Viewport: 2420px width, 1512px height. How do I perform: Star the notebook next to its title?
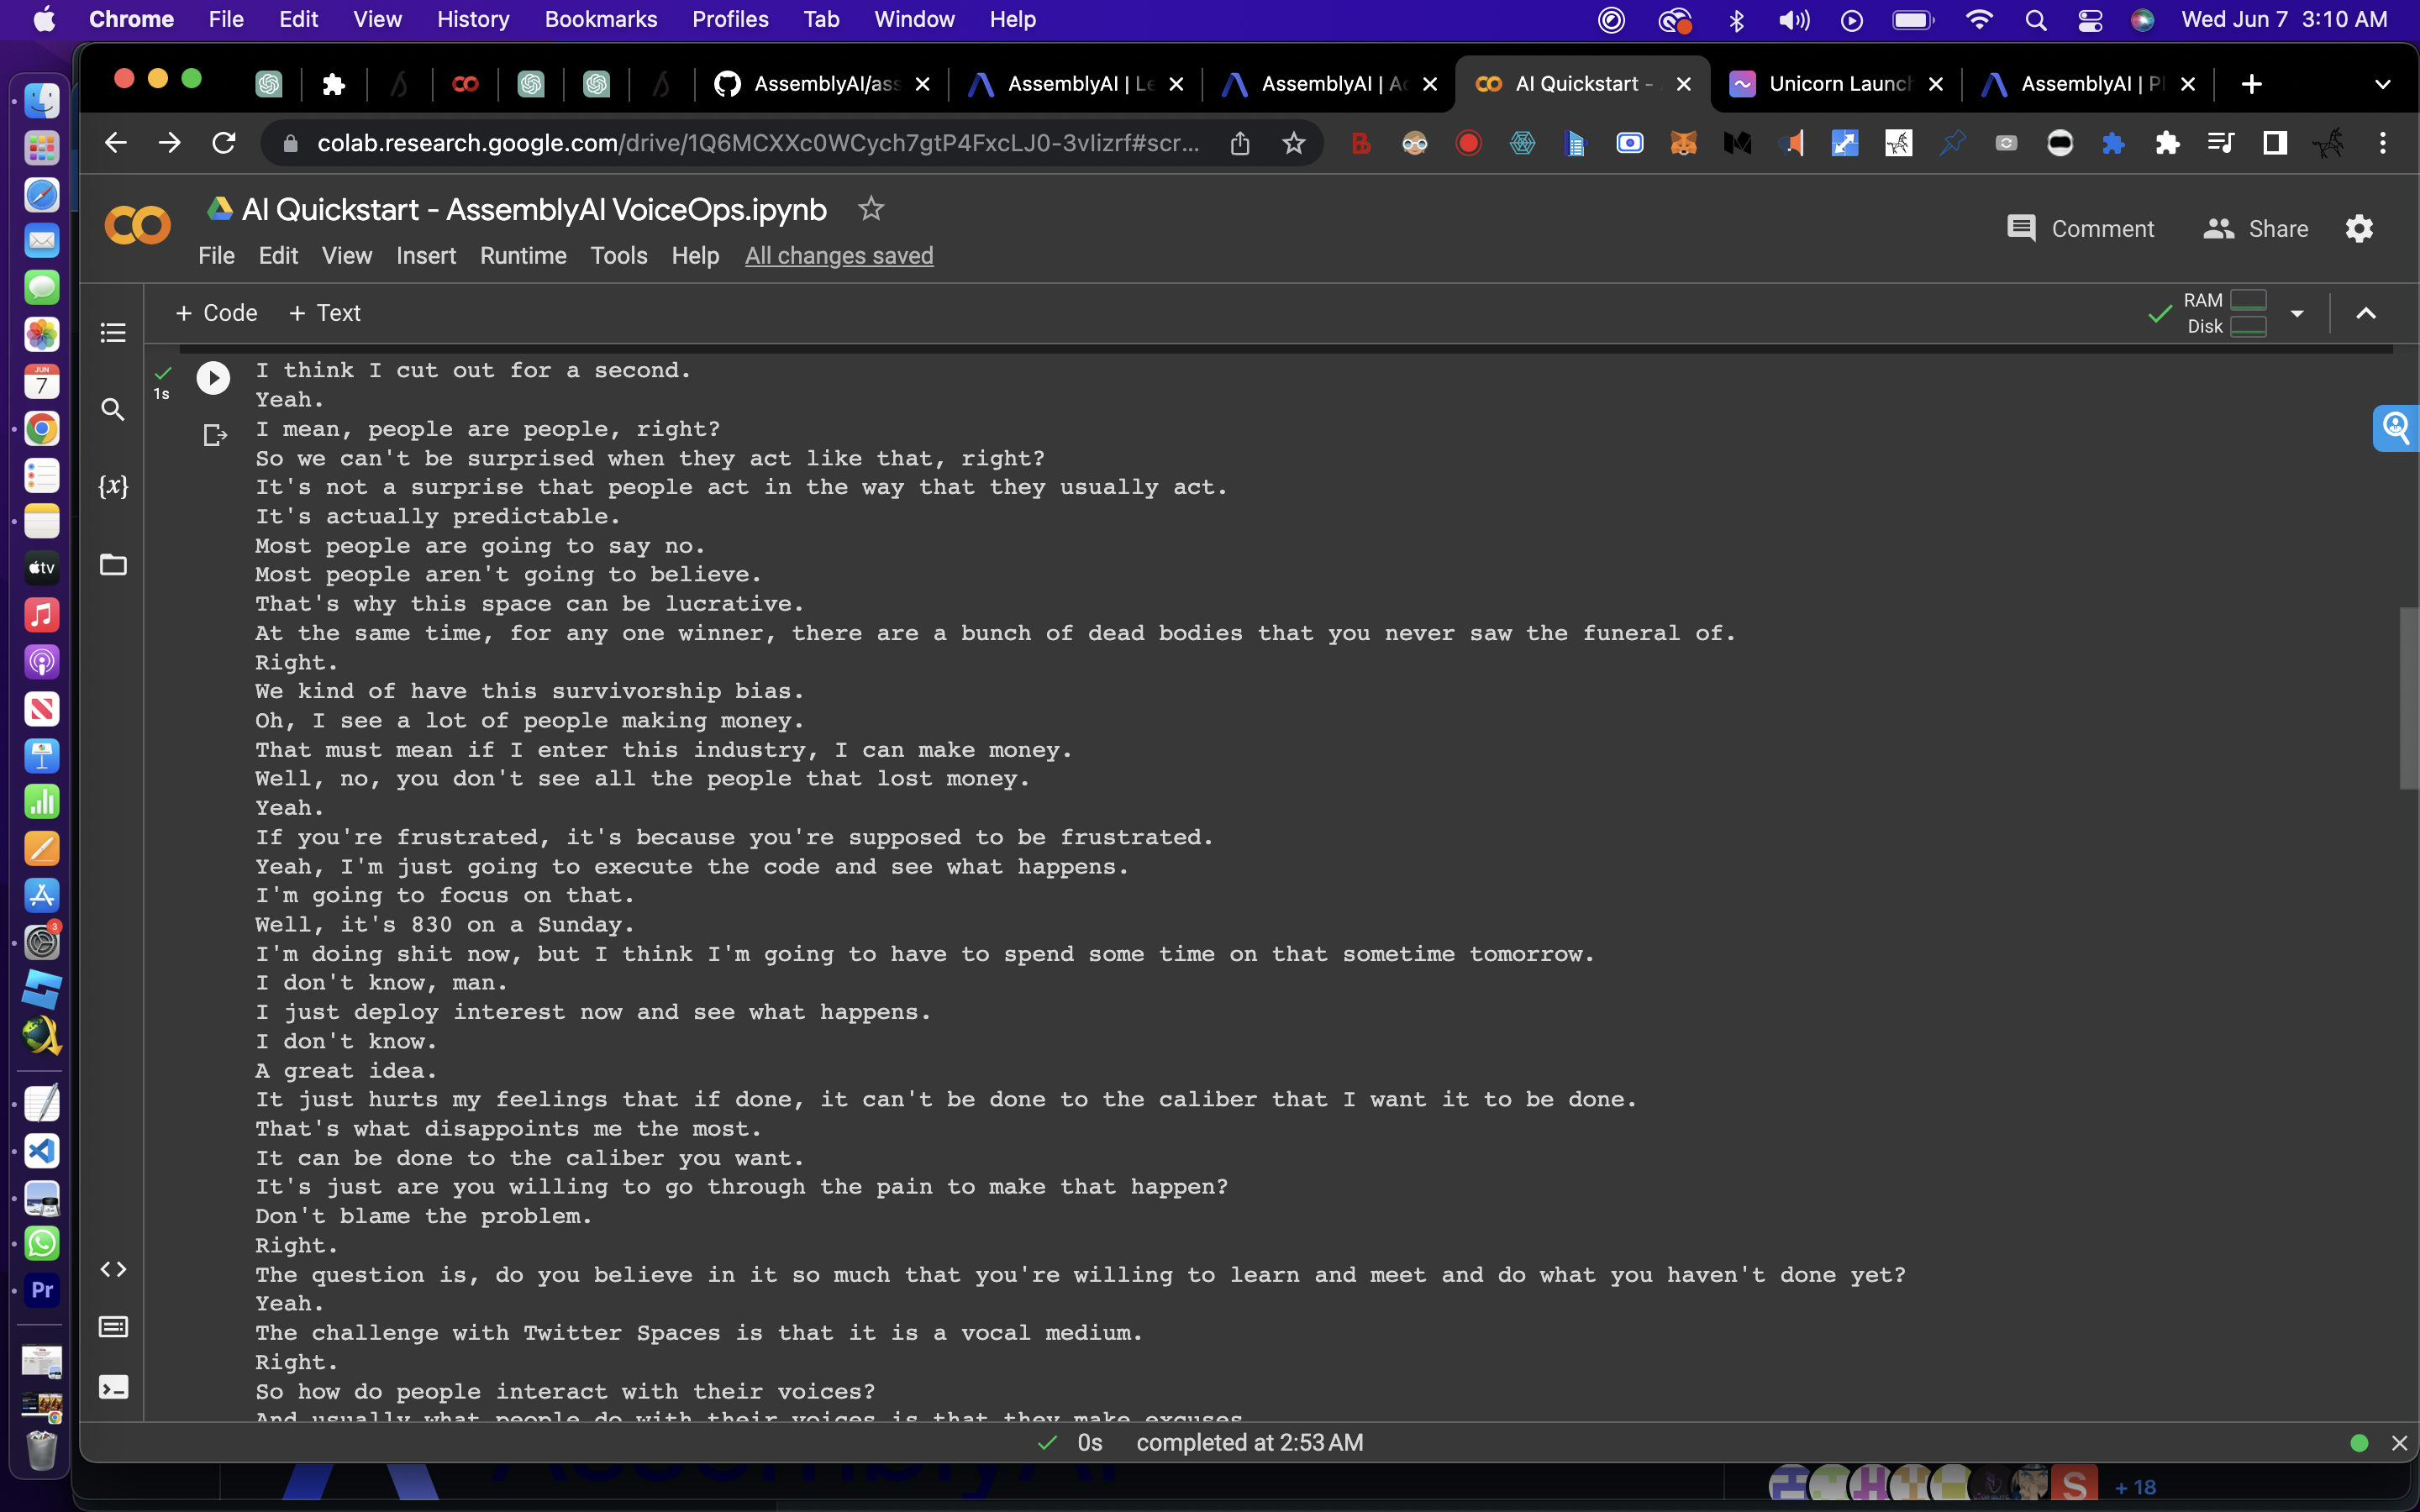click(869, 209)
